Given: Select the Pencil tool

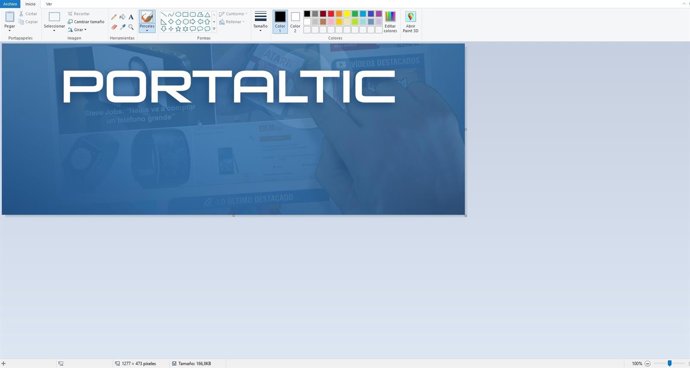Looking at the screenshot, I should [x=114, y=17].
